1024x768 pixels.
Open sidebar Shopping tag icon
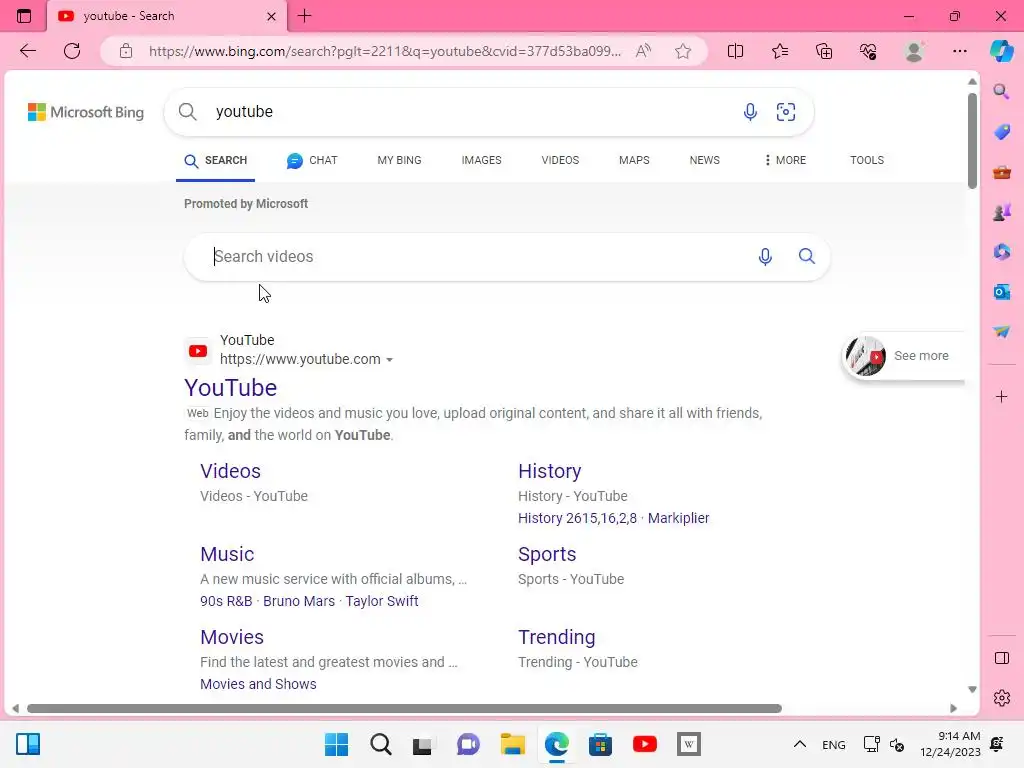[x=1002, y=132]
